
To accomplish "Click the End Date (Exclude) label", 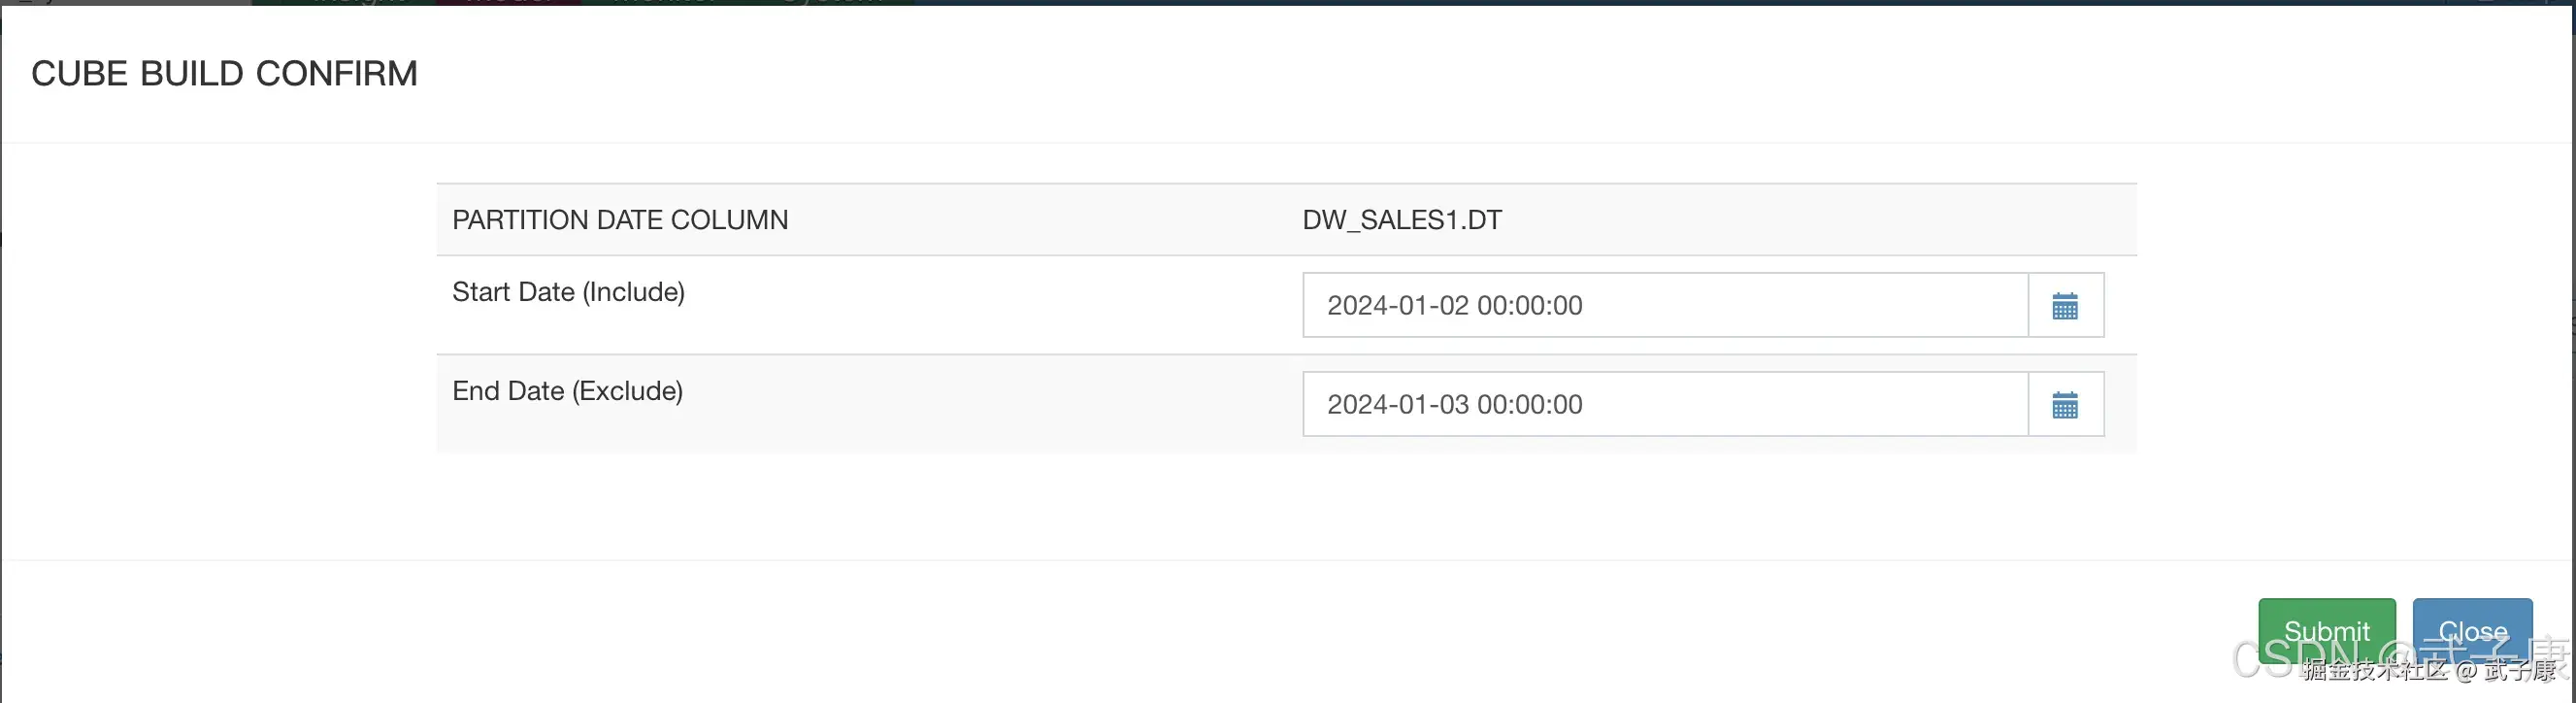I will point(567,391).
